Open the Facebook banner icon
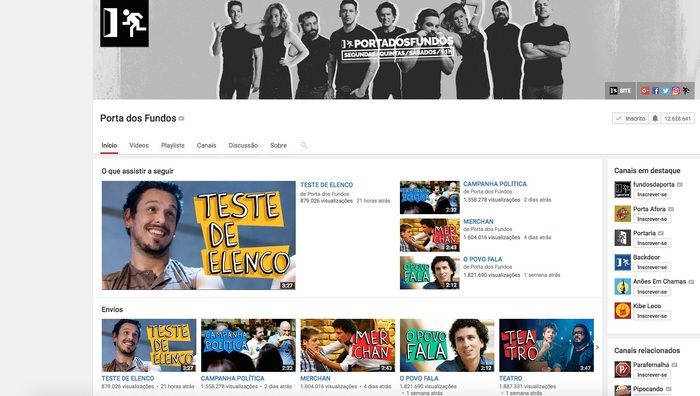This screenshot has width=700, height=396. click(x=655, y=91)
